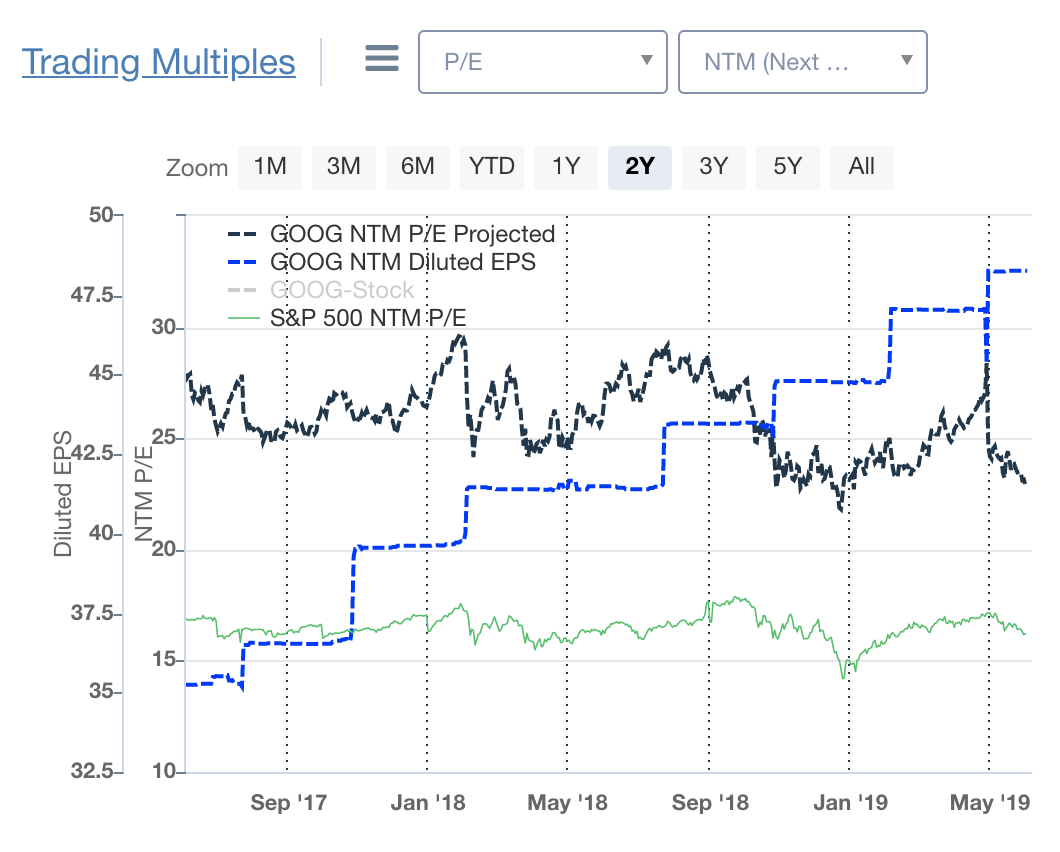Click the Zoom label

(197, 168)
